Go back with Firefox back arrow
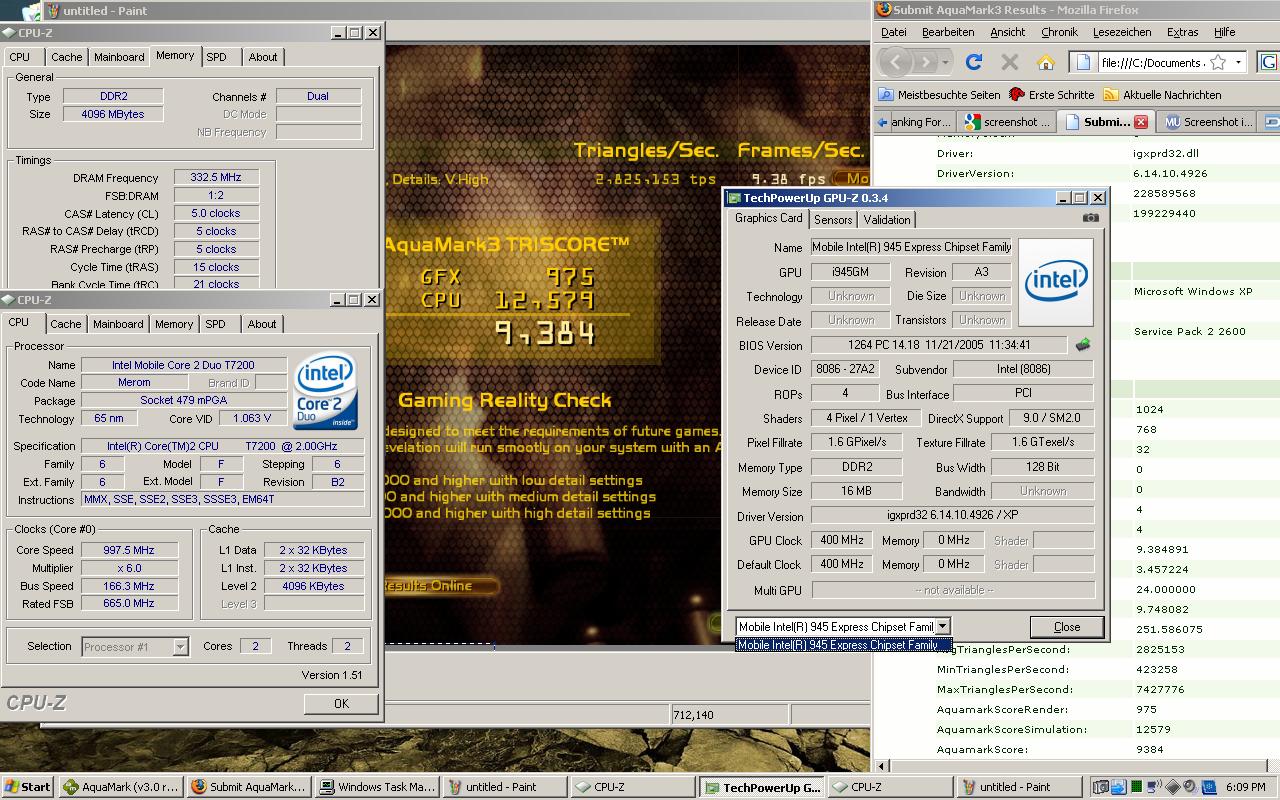1280x800 pixels. click(896, 62)
